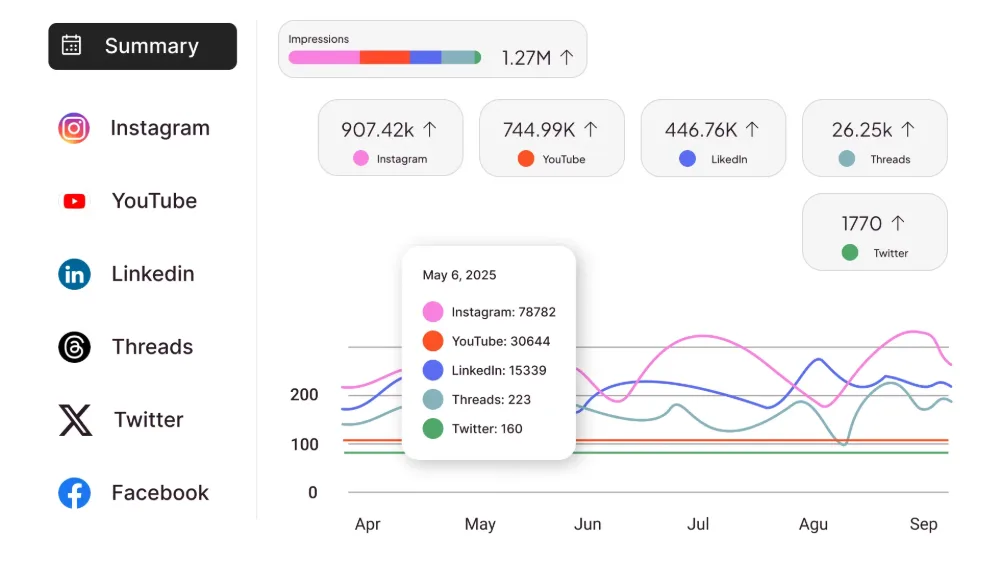Click the orange dot beside YouTube: 30644

click(x=432, y=341)
